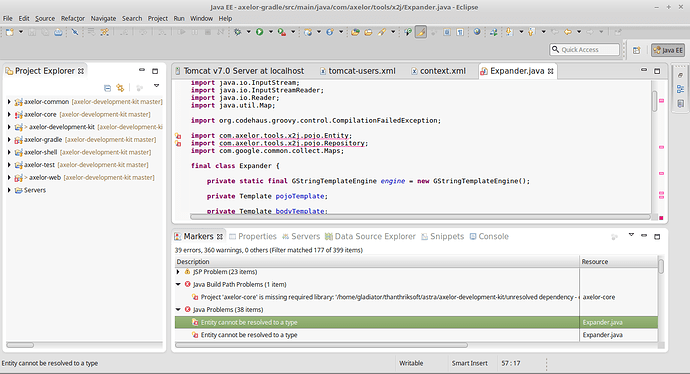Open the File menu

7,18
